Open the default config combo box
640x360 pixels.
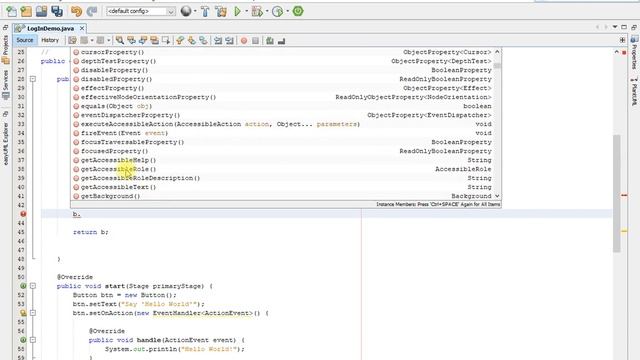point(141,11)
